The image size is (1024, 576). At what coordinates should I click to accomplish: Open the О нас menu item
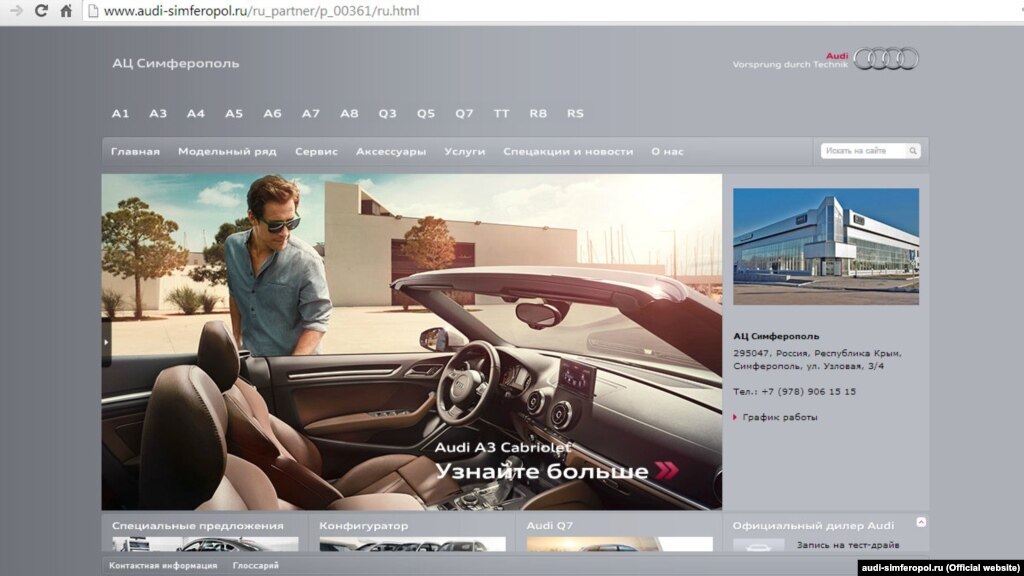(667, 152)
